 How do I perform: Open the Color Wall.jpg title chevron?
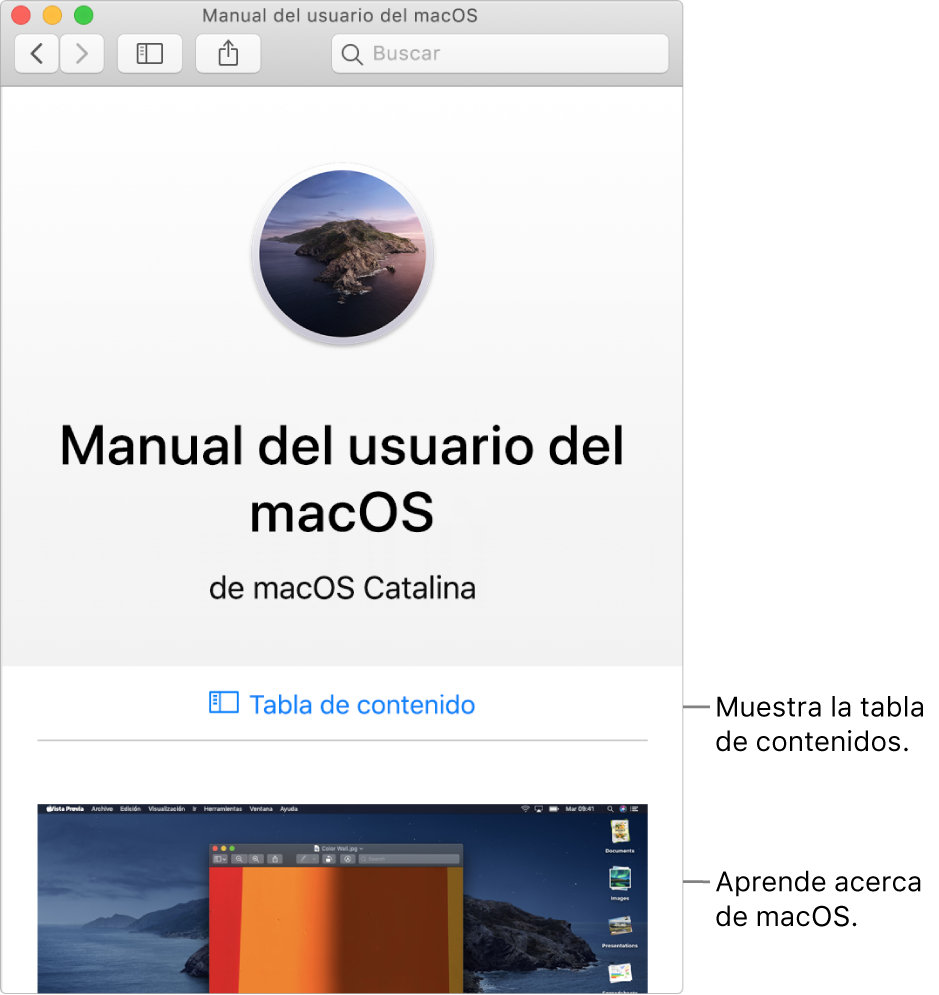[x=361, y=847]
